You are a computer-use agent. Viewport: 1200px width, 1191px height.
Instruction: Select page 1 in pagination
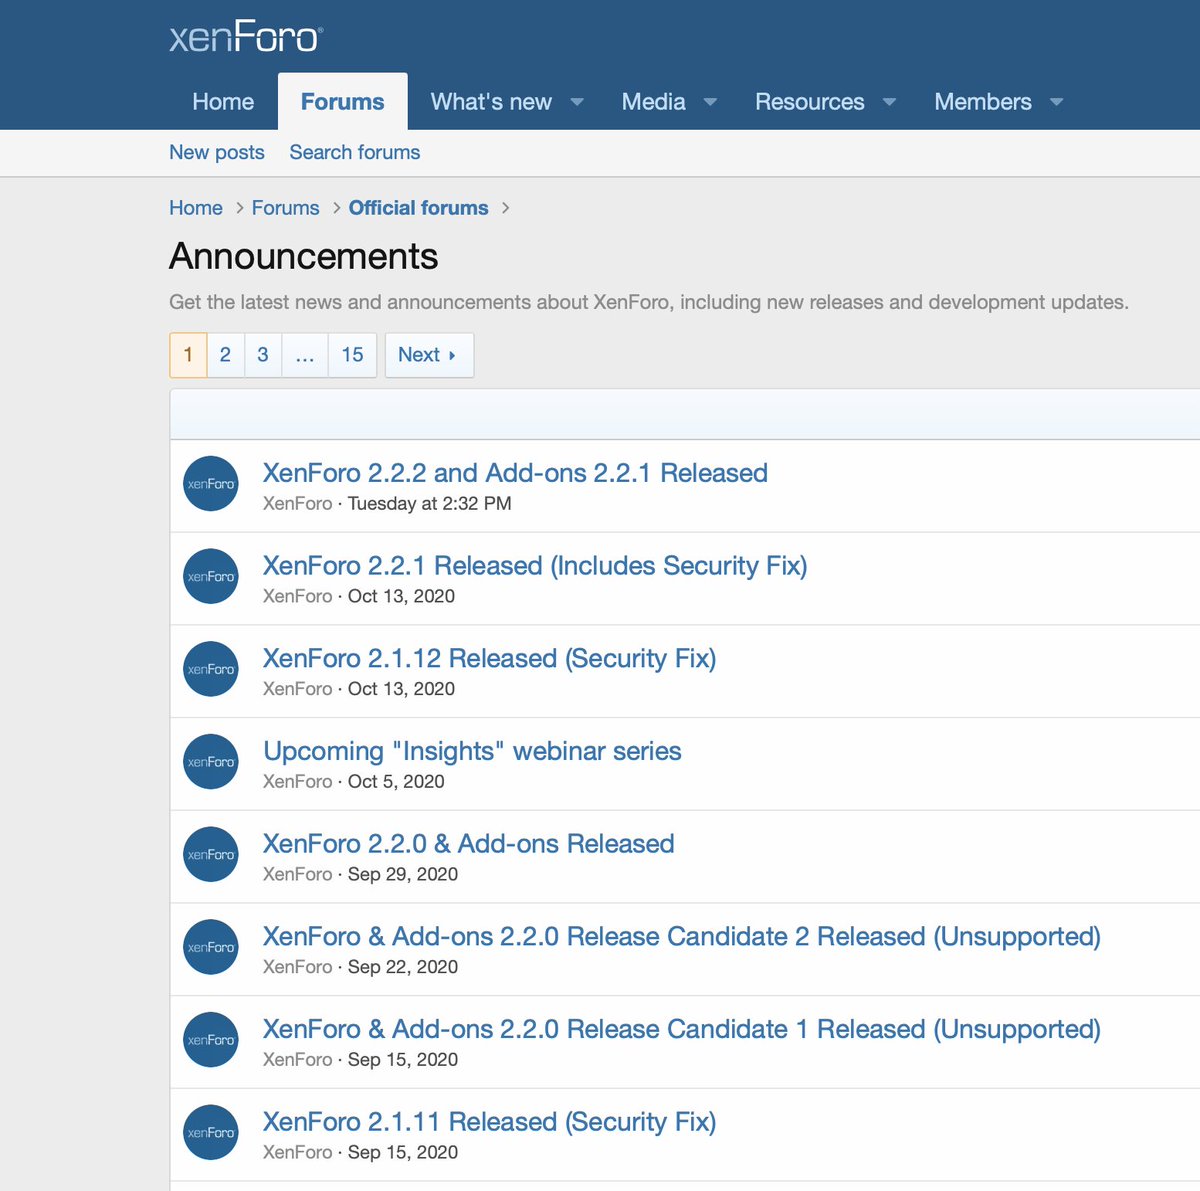click(188, 355)
